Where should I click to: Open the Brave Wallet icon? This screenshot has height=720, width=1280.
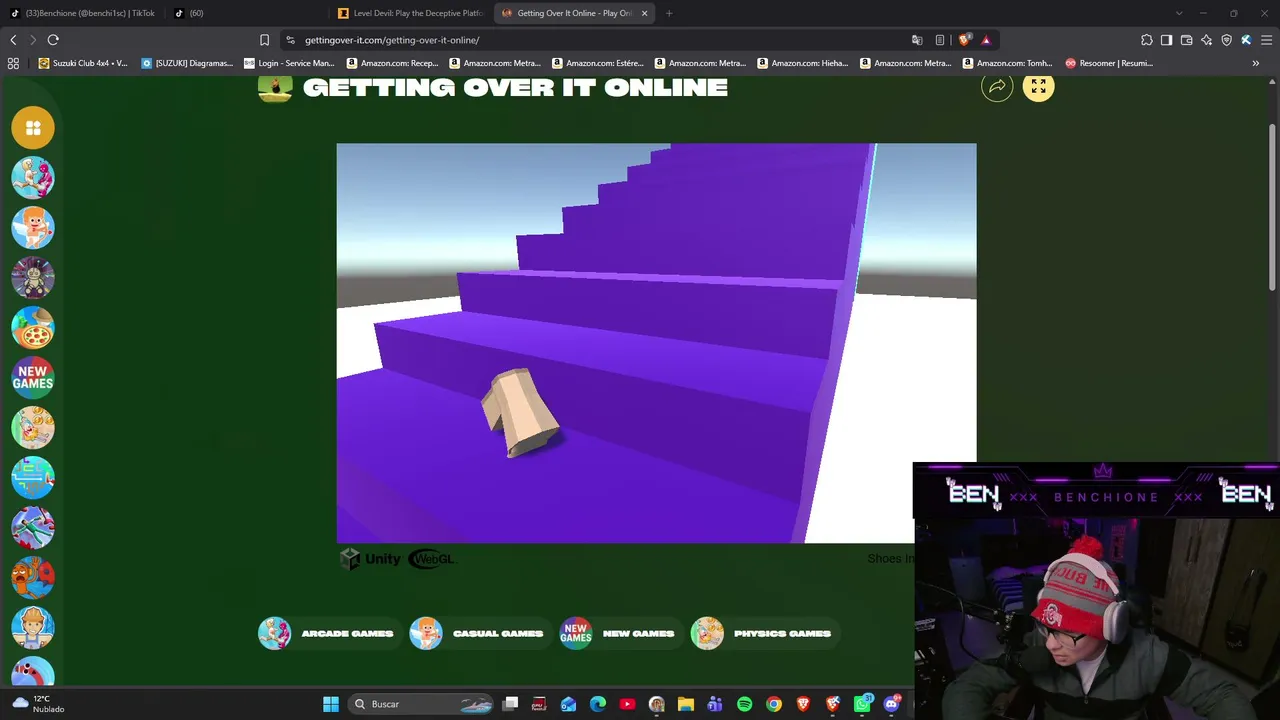coord(1186,40)
